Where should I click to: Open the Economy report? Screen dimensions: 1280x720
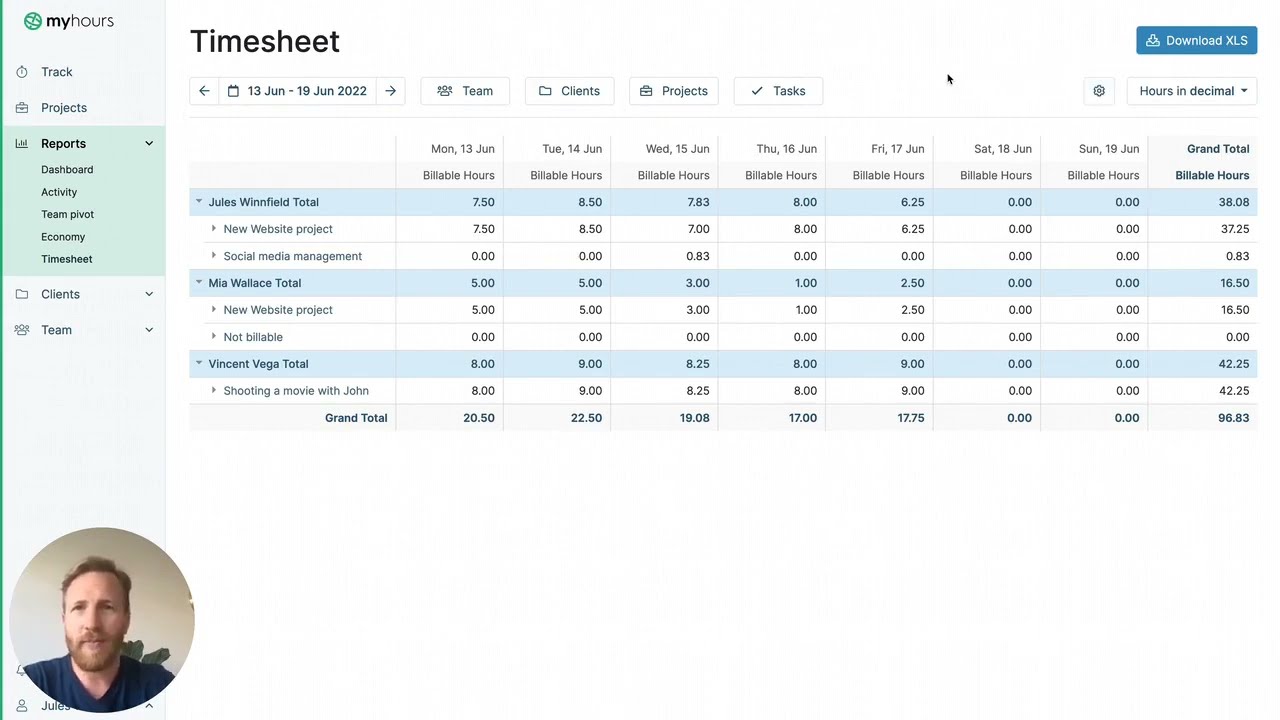tap(63, 237)
